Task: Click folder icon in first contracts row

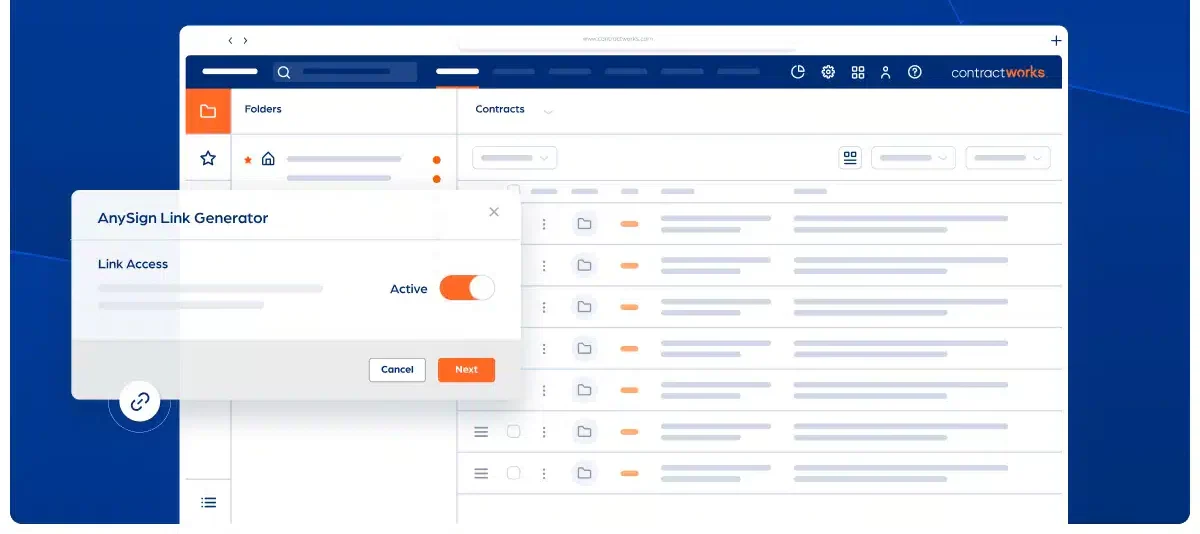Action: 585,224
